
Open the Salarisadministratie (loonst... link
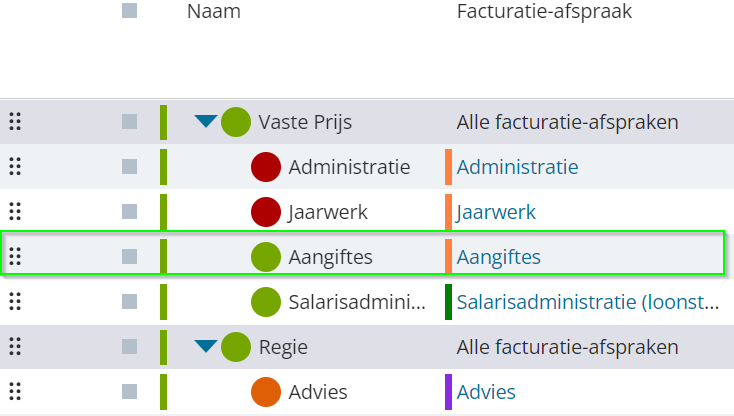(587, 302)
